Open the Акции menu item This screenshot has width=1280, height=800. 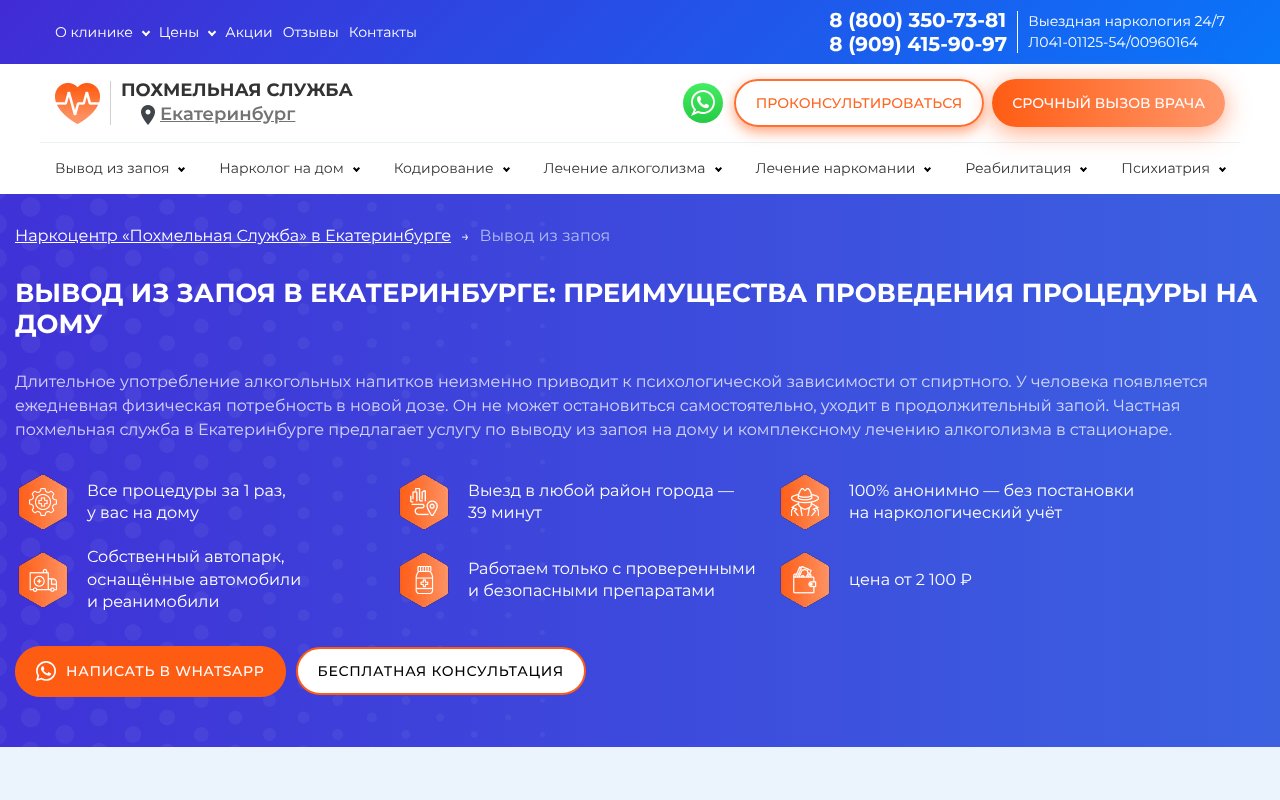248,32
